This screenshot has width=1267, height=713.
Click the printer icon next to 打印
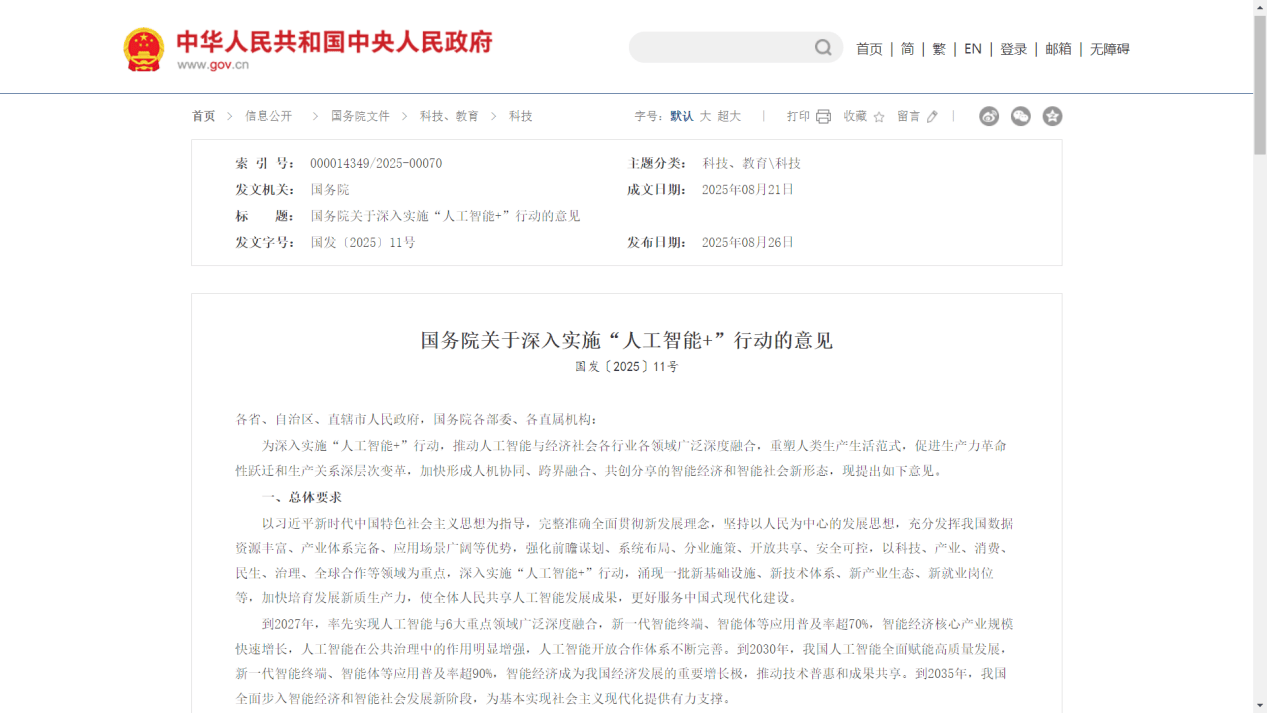pos(823,117)
